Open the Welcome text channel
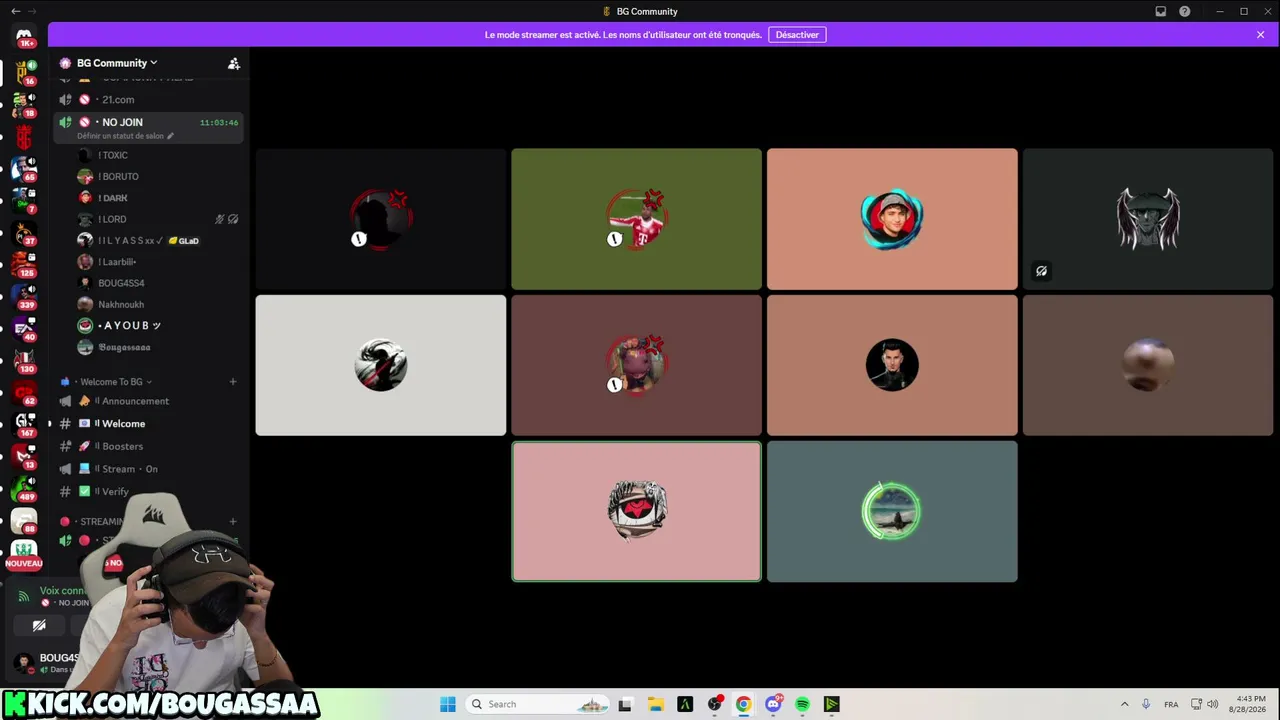The image size is (1280, 720). [148, 424]
